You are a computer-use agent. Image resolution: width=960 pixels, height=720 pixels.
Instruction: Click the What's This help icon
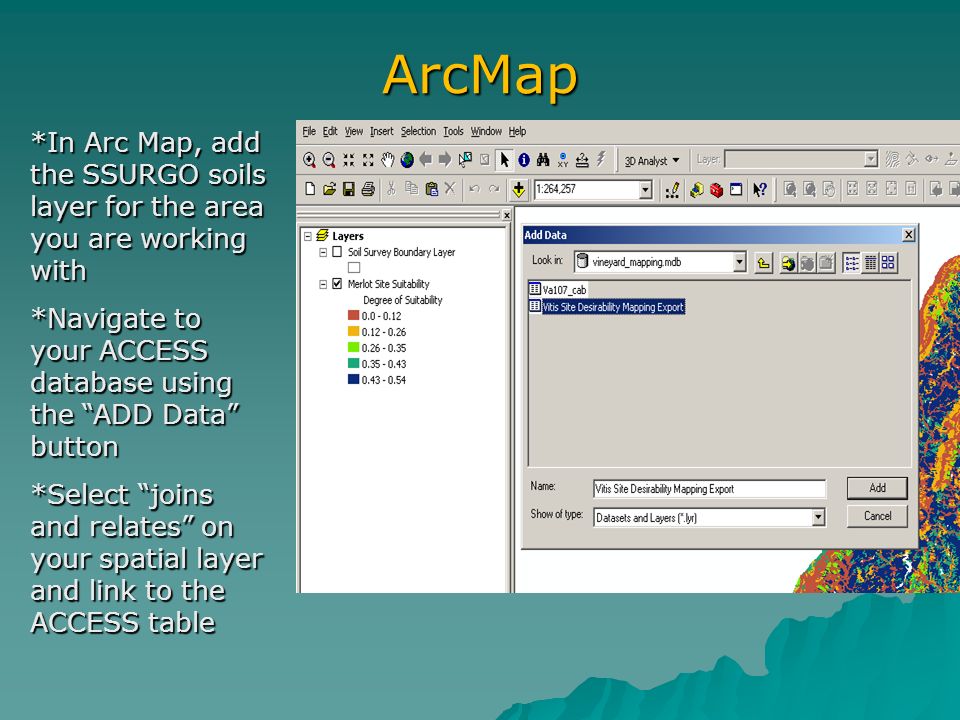(760, 190)
